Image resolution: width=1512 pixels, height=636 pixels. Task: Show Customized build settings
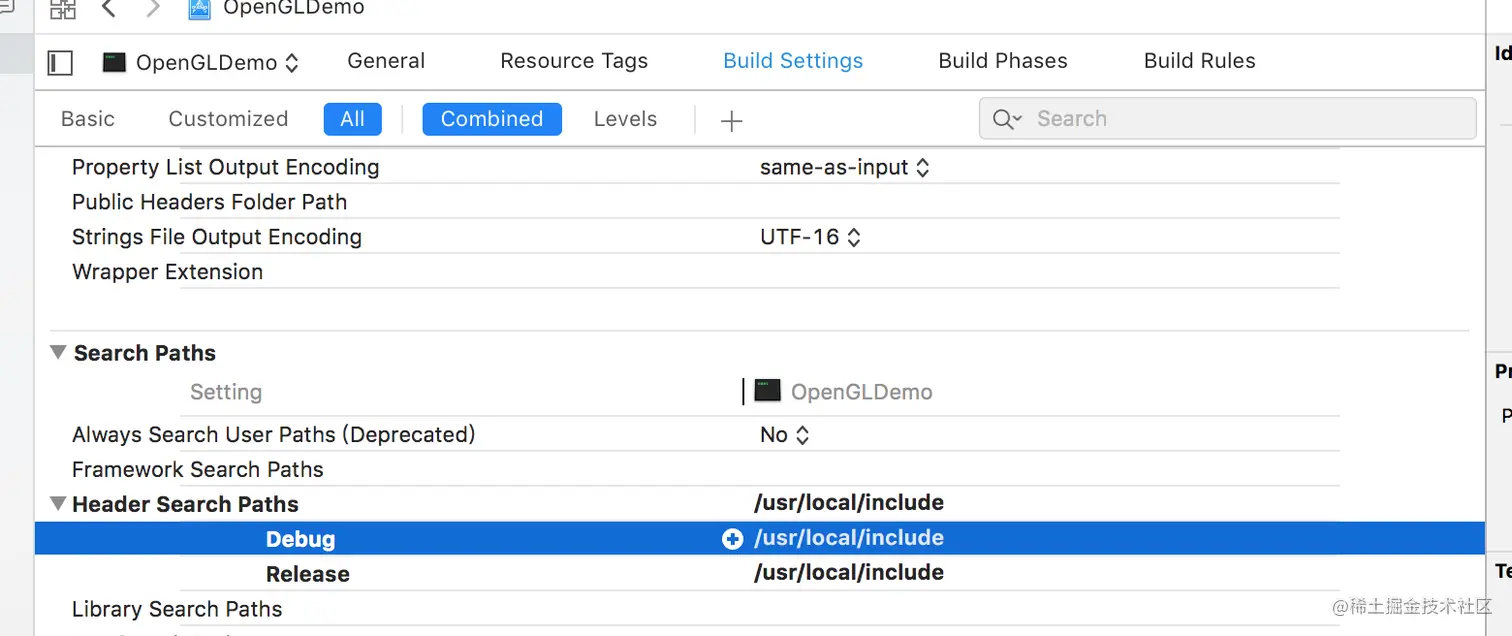[x=228, y=119]
